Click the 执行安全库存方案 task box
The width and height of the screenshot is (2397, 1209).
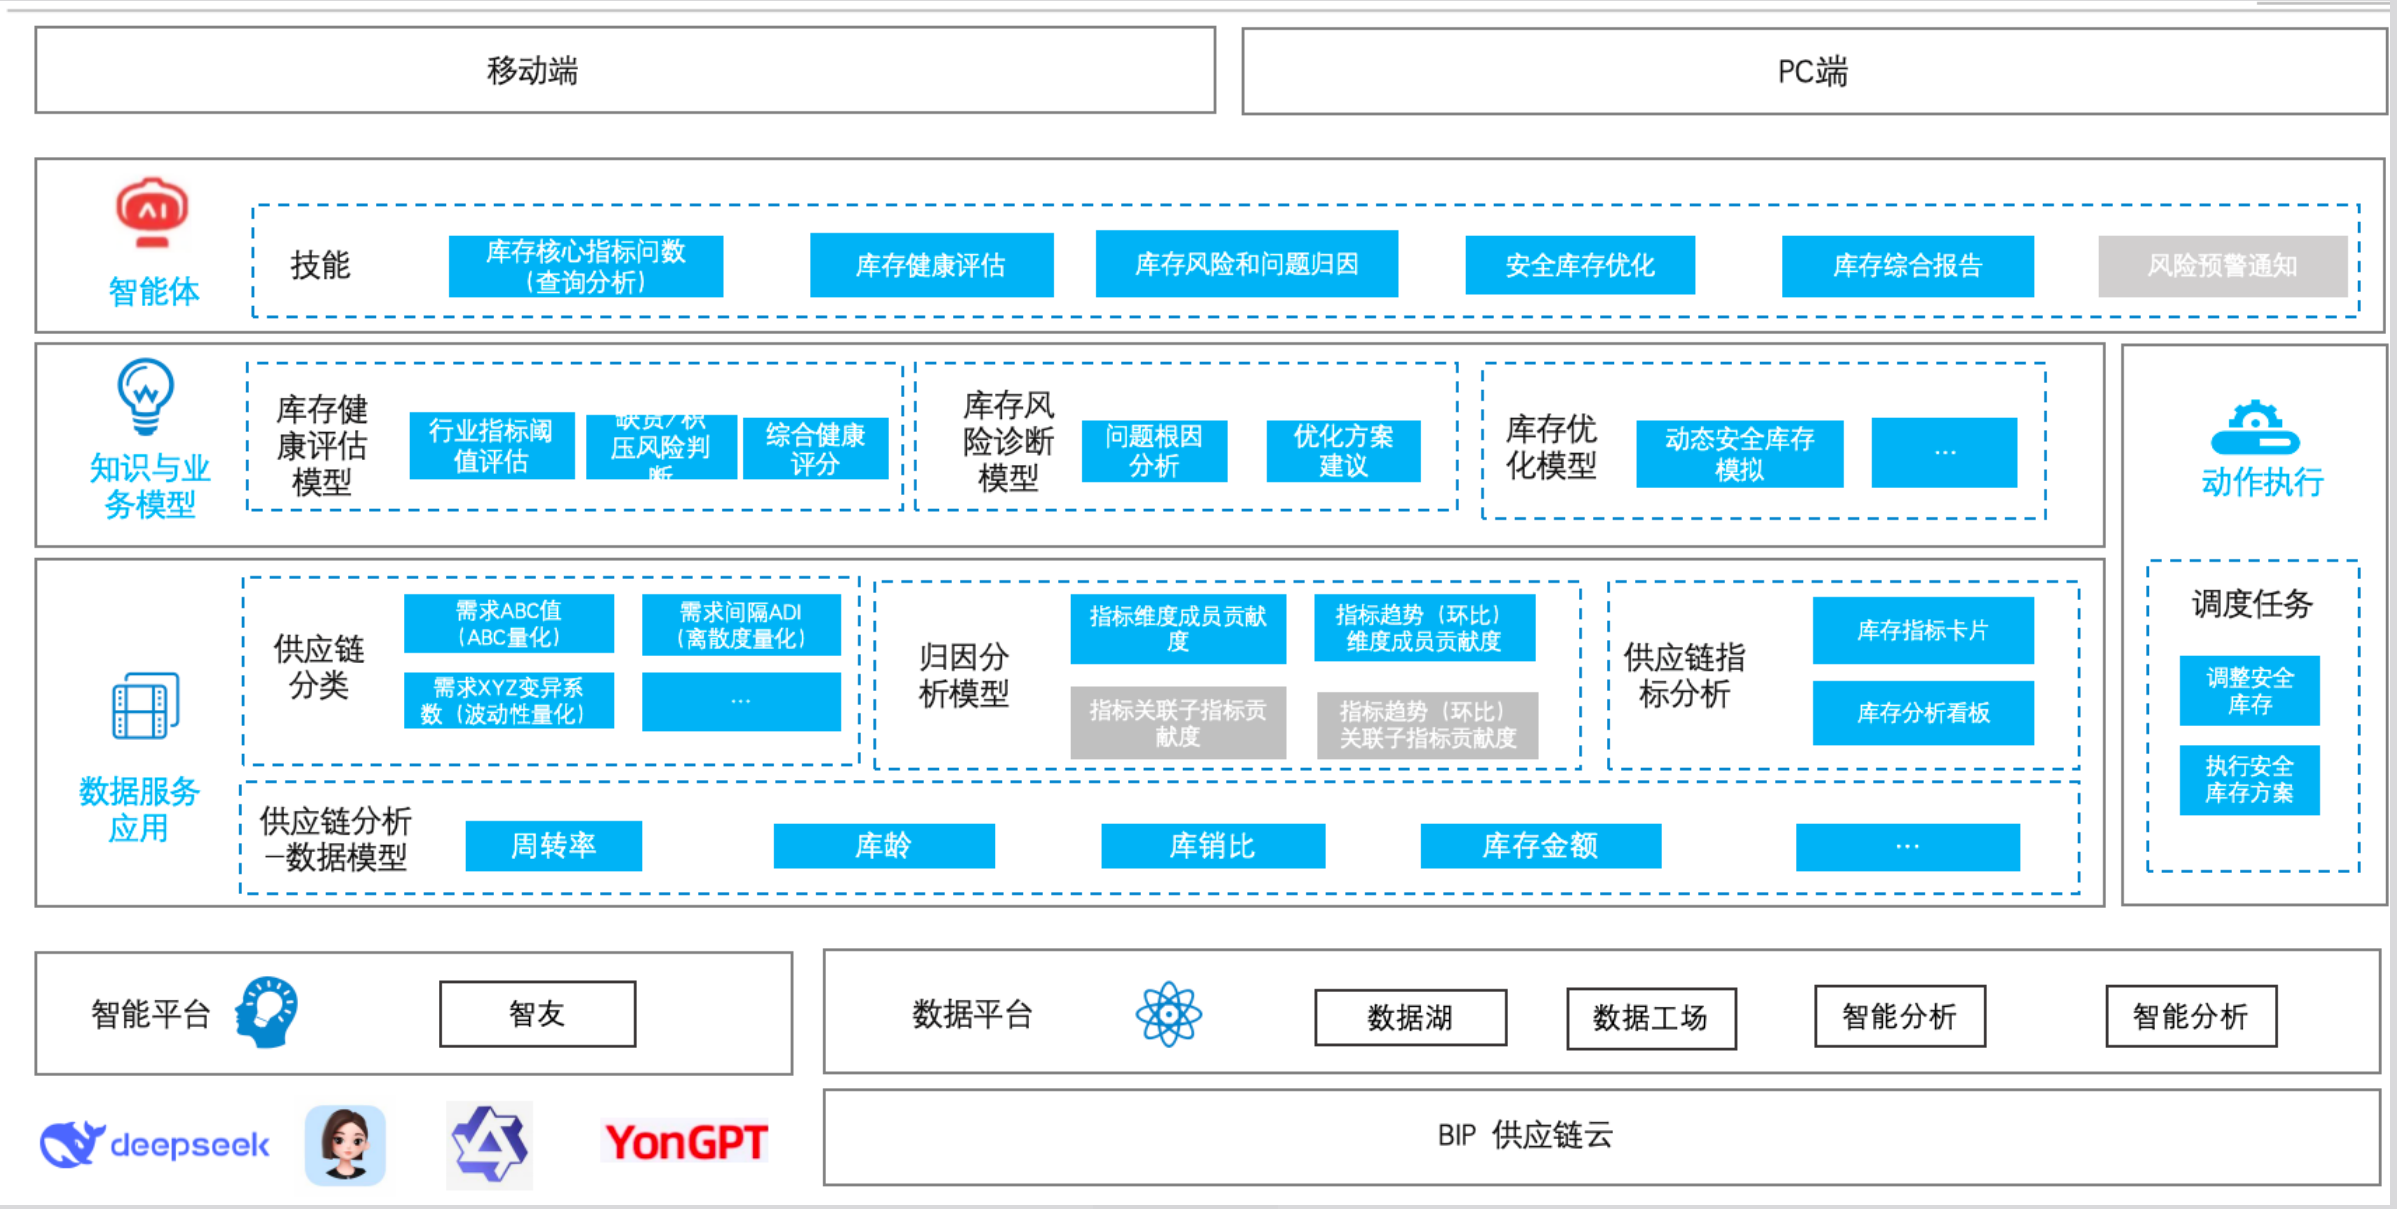(2250, 780)
